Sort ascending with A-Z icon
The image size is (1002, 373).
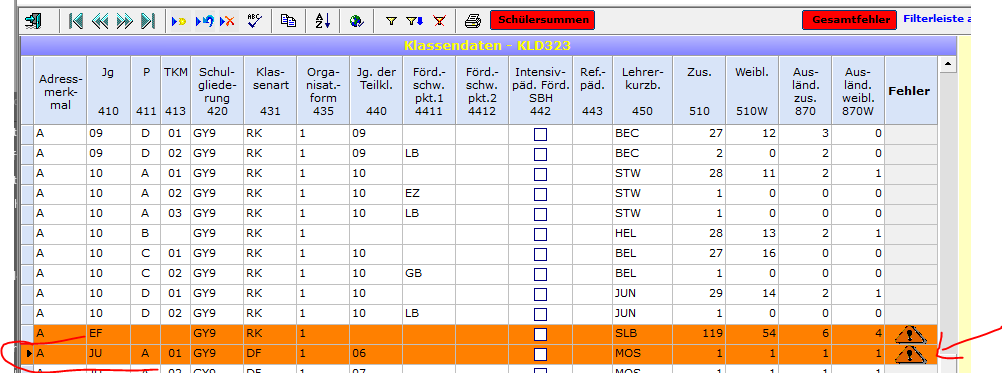(323, 20)
